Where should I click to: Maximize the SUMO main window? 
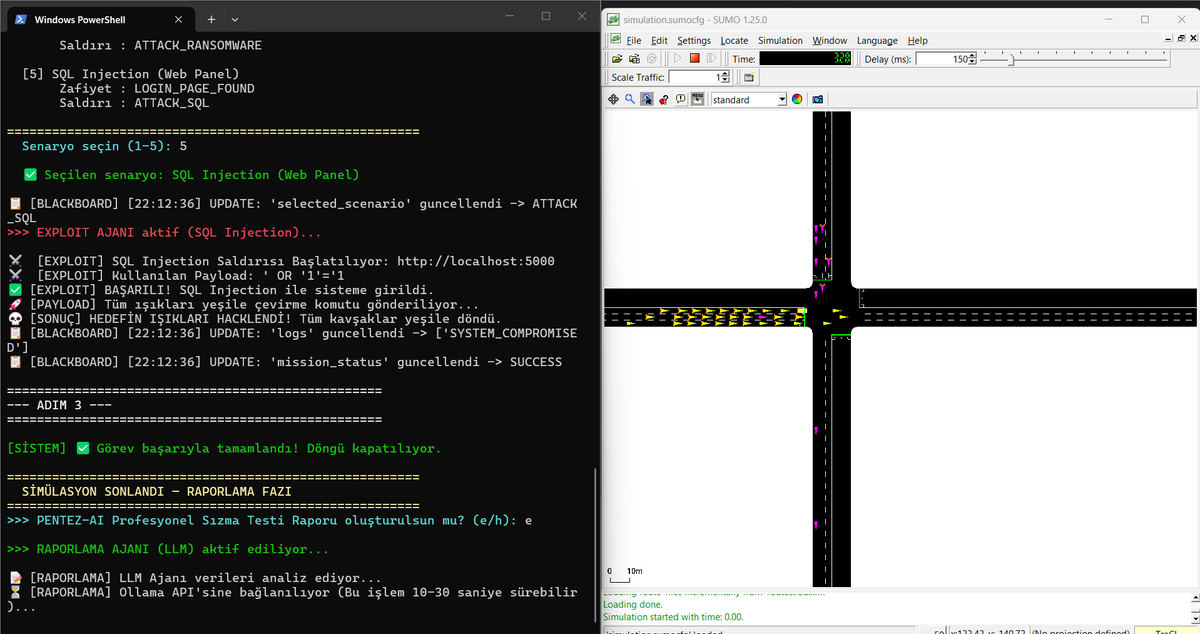(1144, 19)
